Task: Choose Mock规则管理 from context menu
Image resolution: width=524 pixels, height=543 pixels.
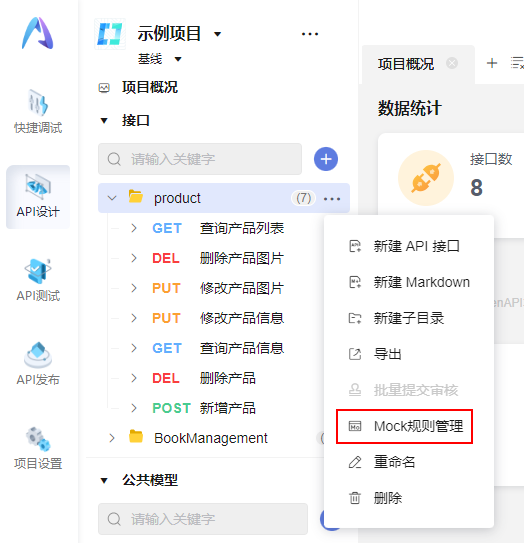Action: click(x=404, y=426)
